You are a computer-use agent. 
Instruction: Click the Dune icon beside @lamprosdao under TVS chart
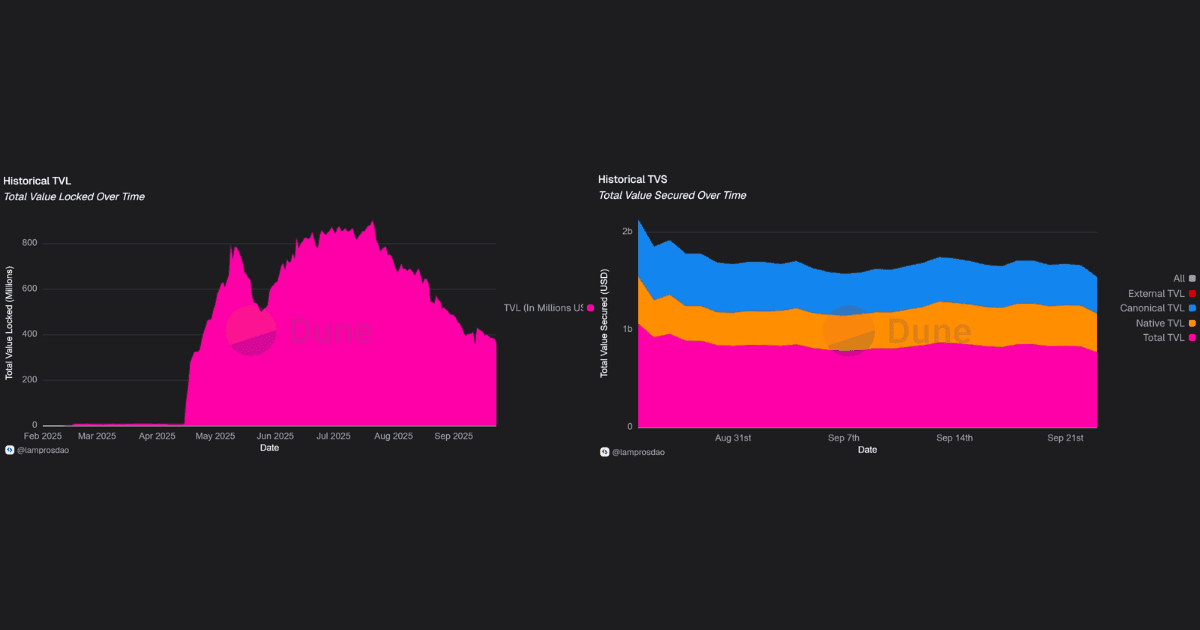[603, 452]
